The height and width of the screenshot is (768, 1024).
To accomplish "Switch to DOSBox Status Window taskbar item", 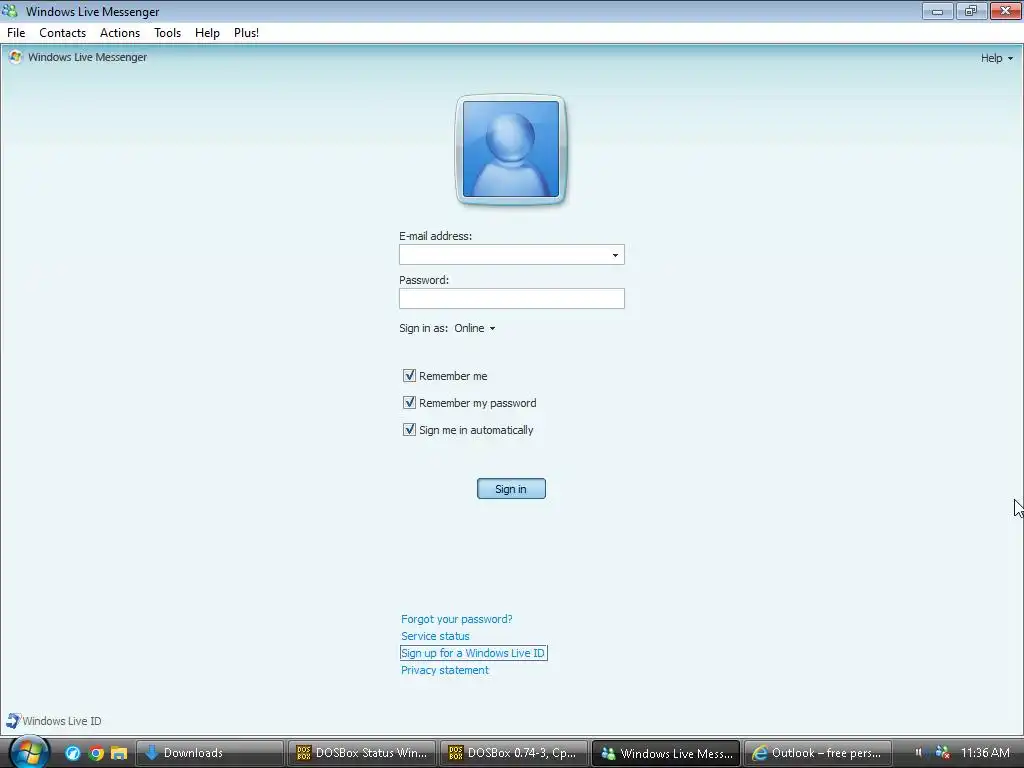I will pyautogui.click(x=362, y=753).
